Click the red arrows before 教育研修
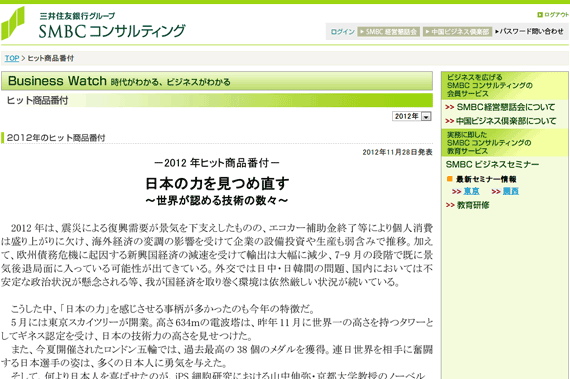This screenshot has height=379, width=570. (x=450, y=205)
